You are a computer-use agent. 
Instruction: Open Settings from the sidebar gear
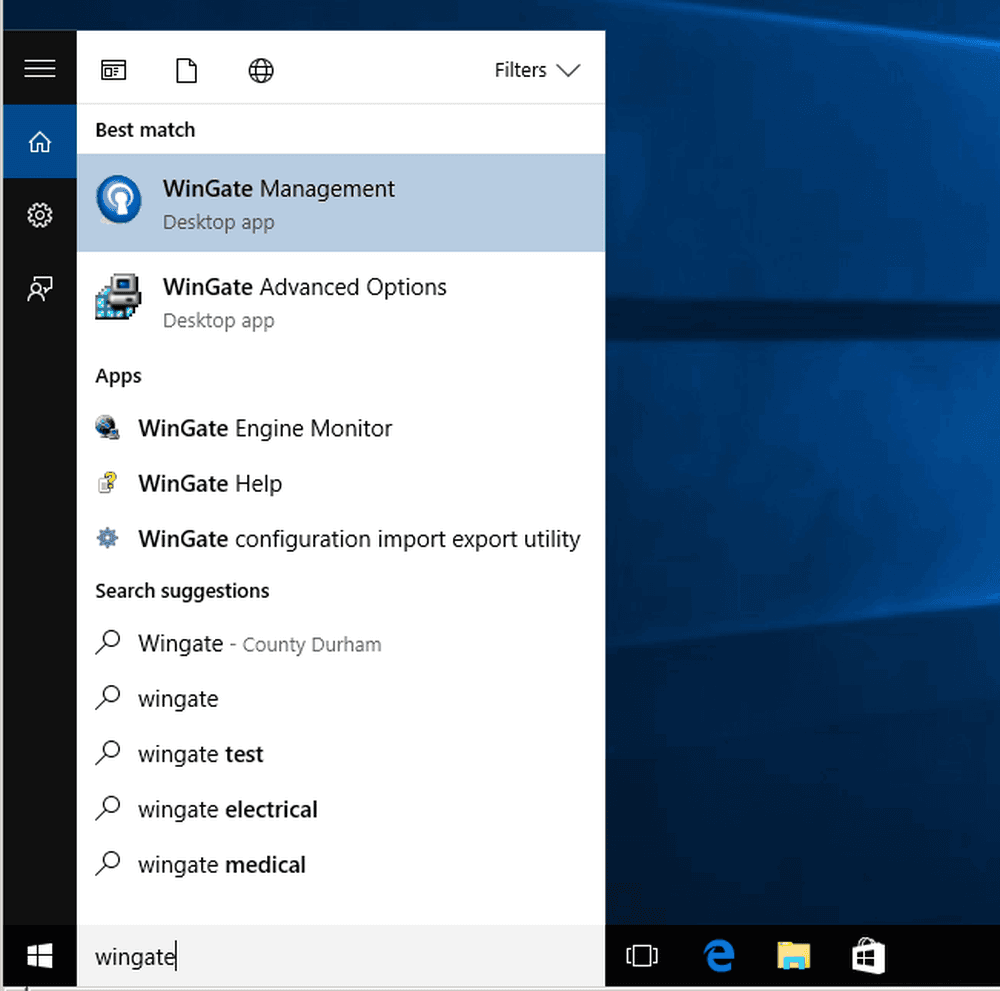coord(39,214)
